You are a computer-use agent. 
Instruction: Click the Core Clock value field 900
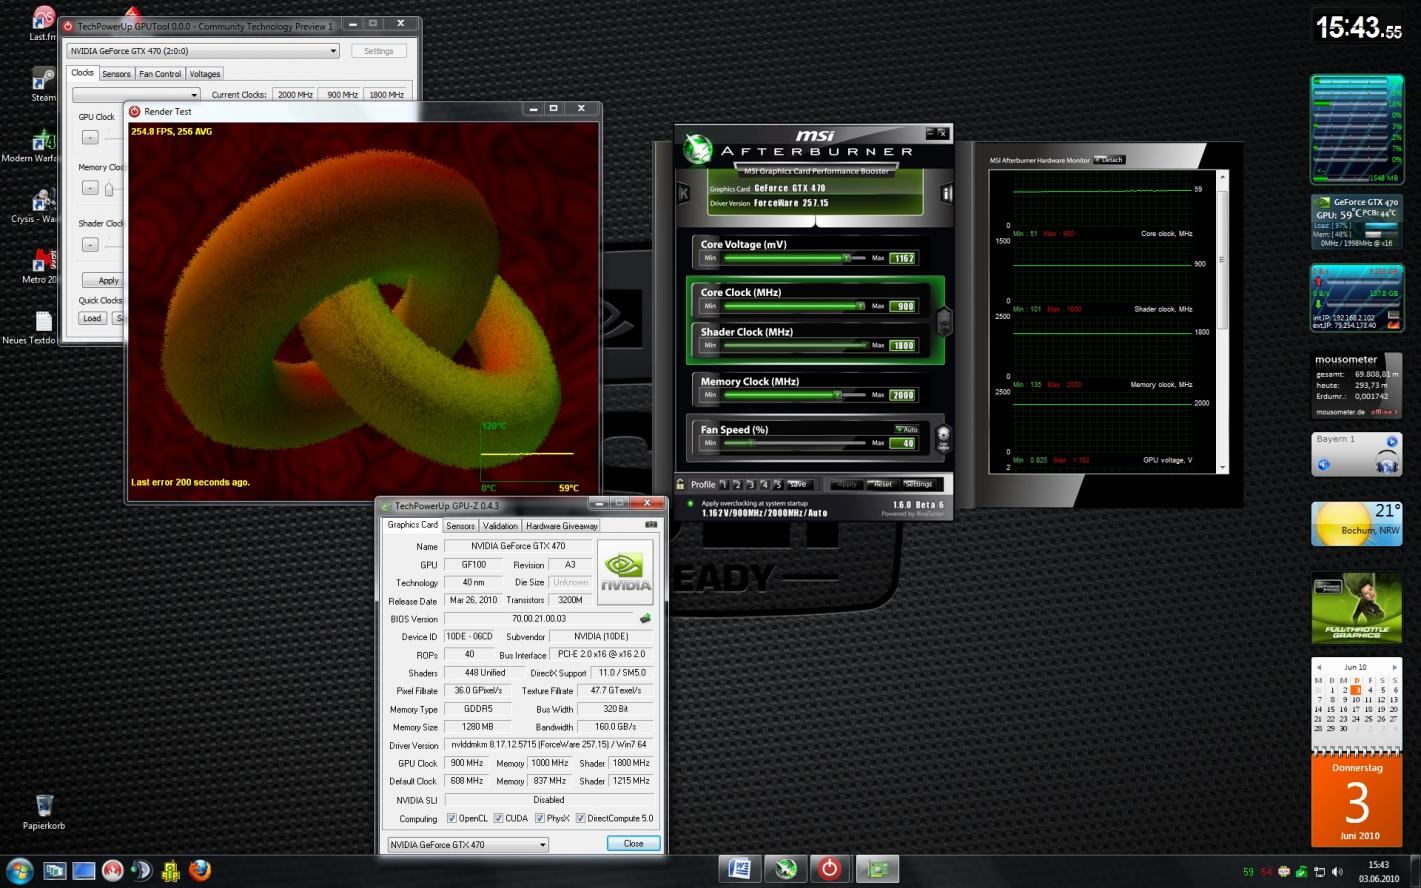point(904,306)
